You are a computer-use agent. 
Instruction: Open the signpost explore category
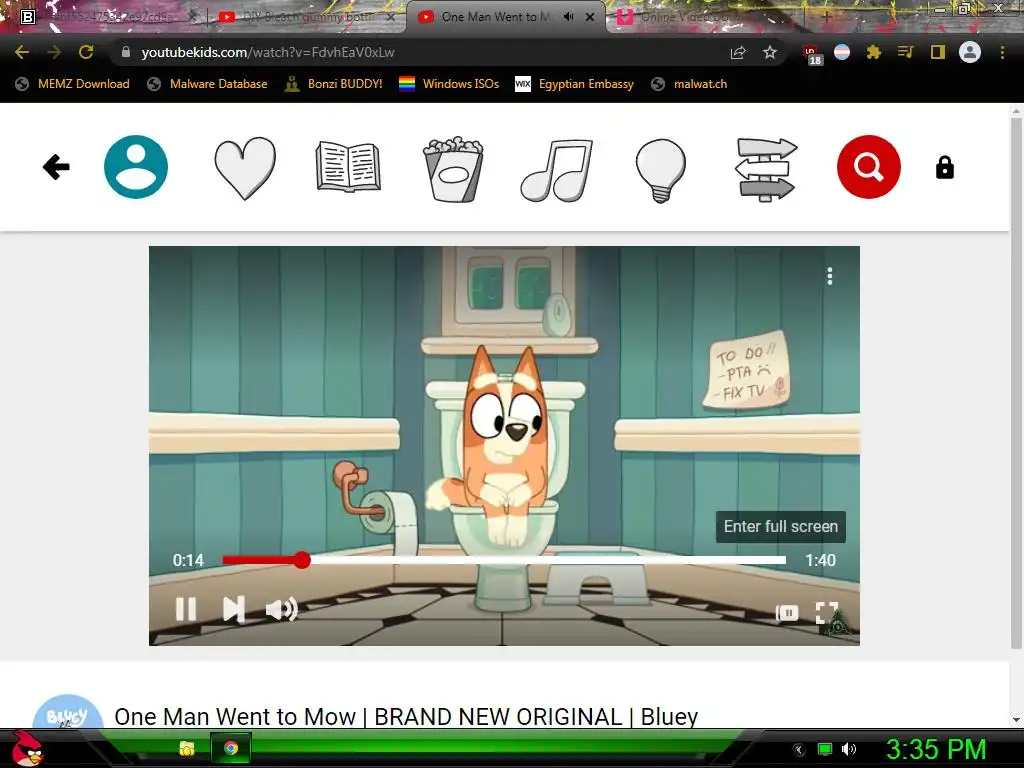click(x=765, y=169)
